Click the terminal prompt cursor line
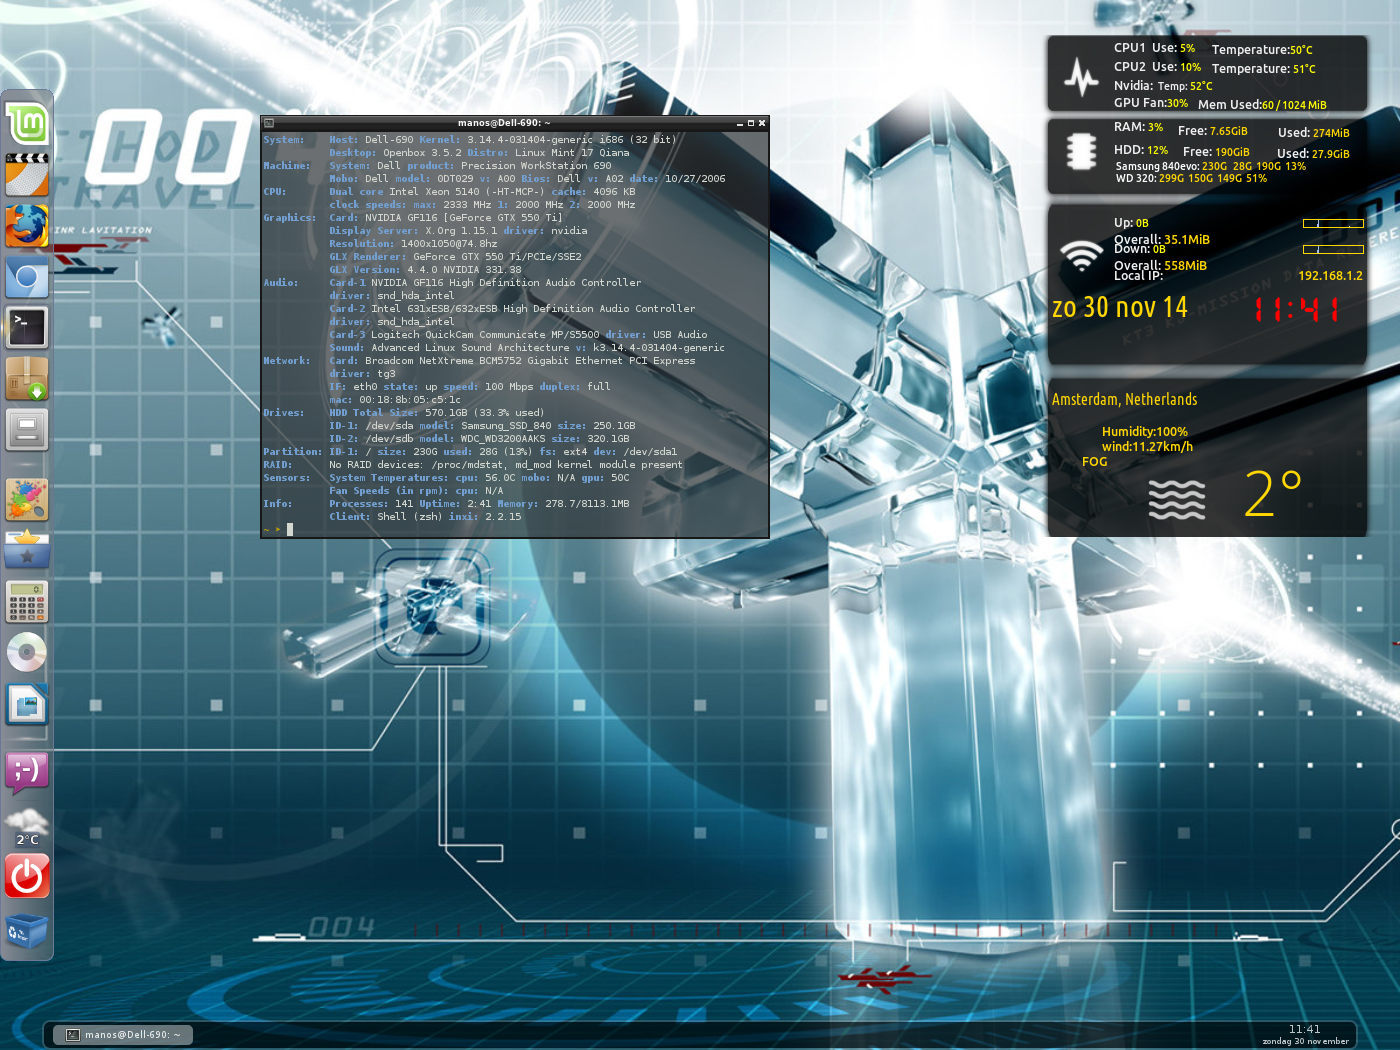 pyautogui.click(x=515, y=529)
